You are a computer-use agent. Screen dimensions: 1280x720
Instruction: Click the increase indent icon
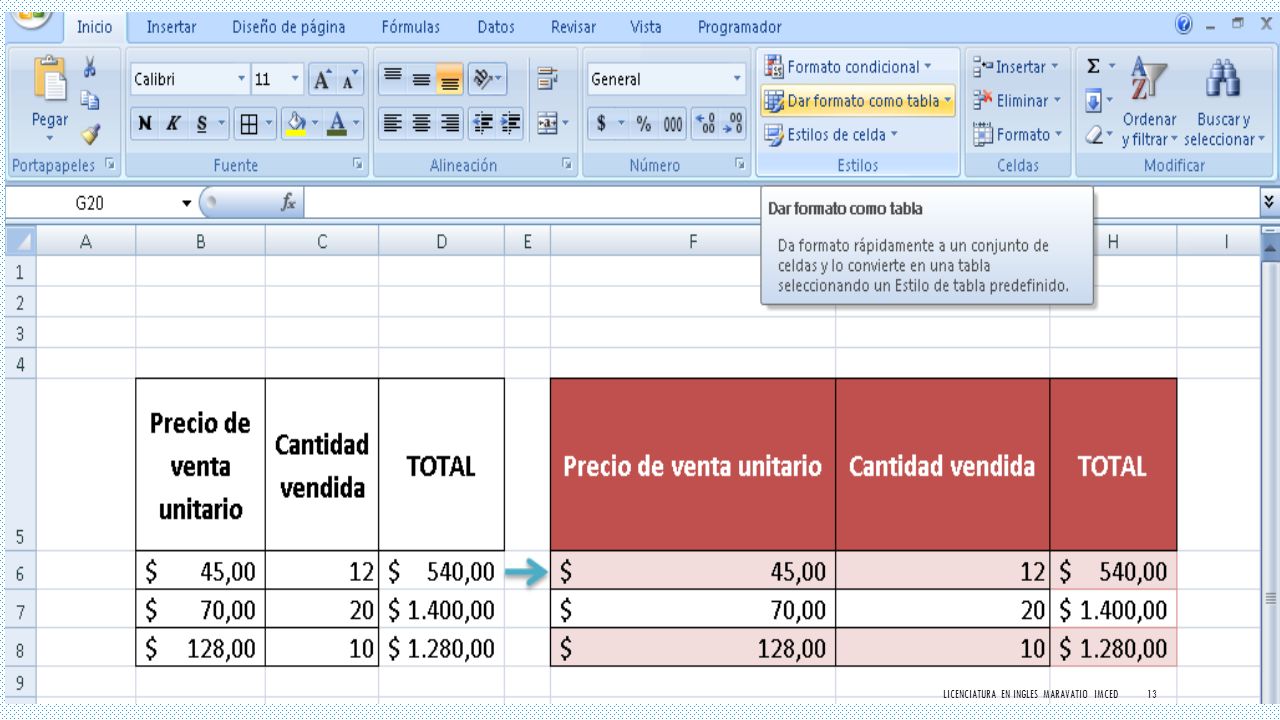point(510,124)
